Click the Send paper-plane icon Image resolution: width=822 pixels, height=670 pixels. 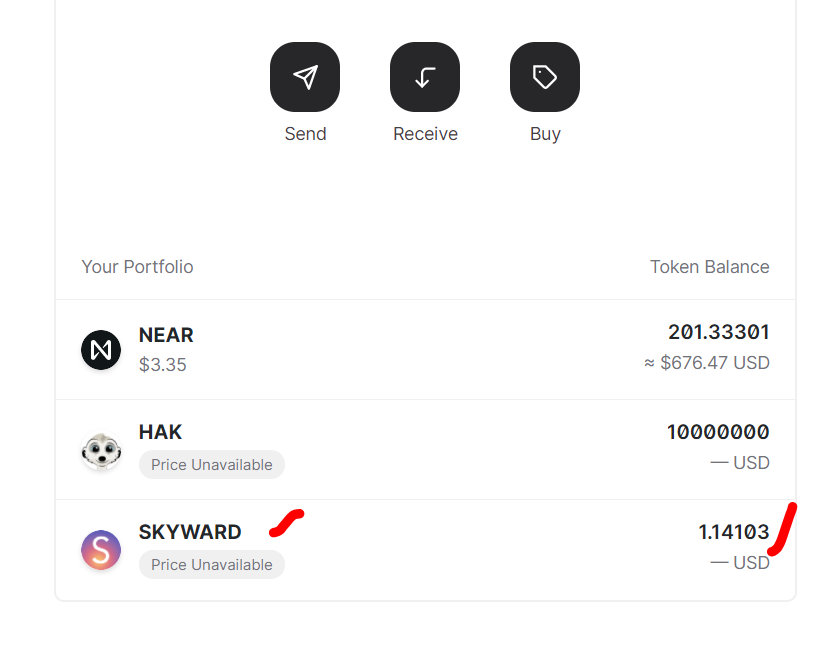[305, 77]
